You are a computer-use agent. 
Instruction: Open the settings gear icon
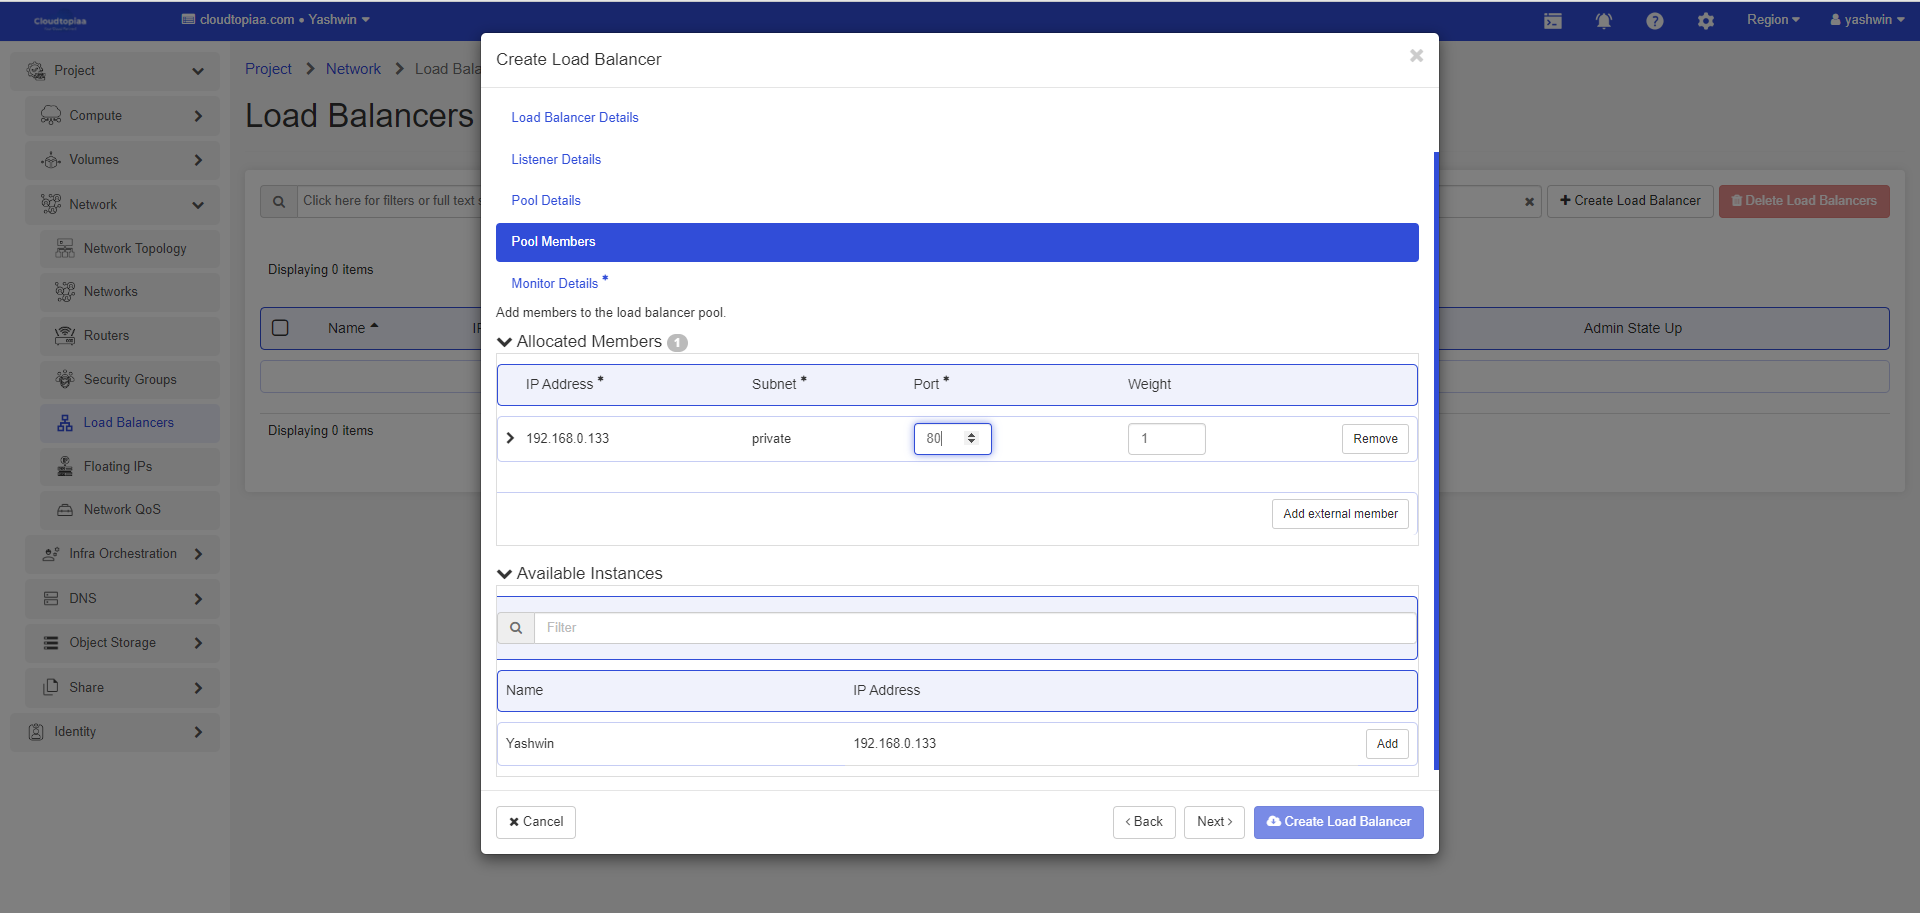[x=1705, y=21]
